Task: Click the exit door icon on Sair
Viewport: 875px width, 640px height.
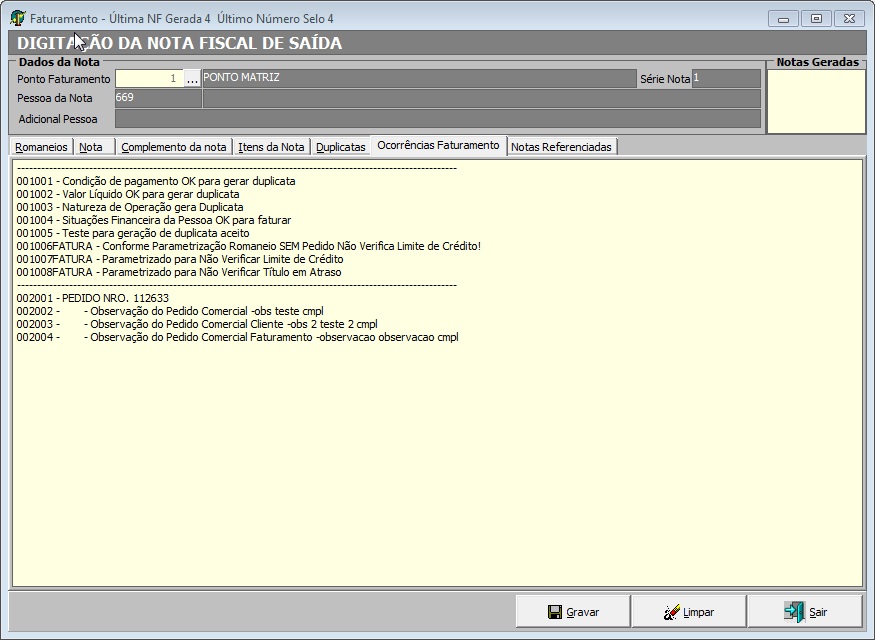Action: pyautogui.click(x=794, y=612)
